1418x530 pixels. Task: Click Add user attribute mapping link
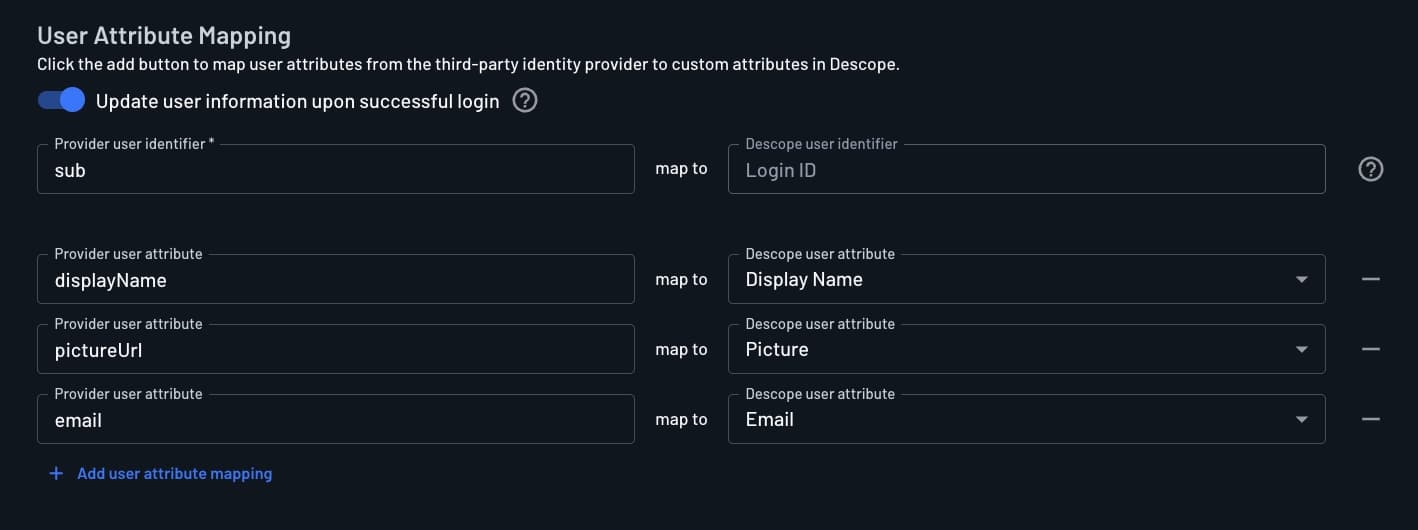tap(174, 474)
